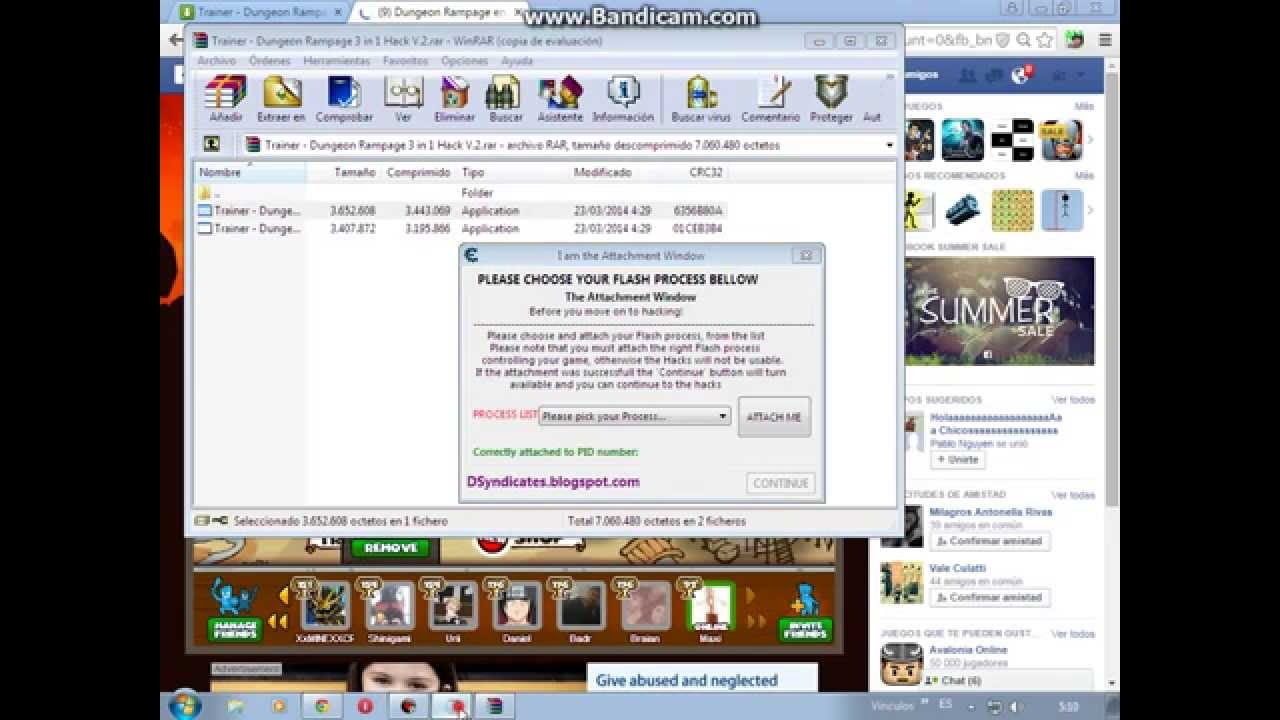Image resolution: width=1280 pixels, height=720 pixels.
Task: Open Milagros Antonella Rivas profile link
Action: [x=991, y=512]
